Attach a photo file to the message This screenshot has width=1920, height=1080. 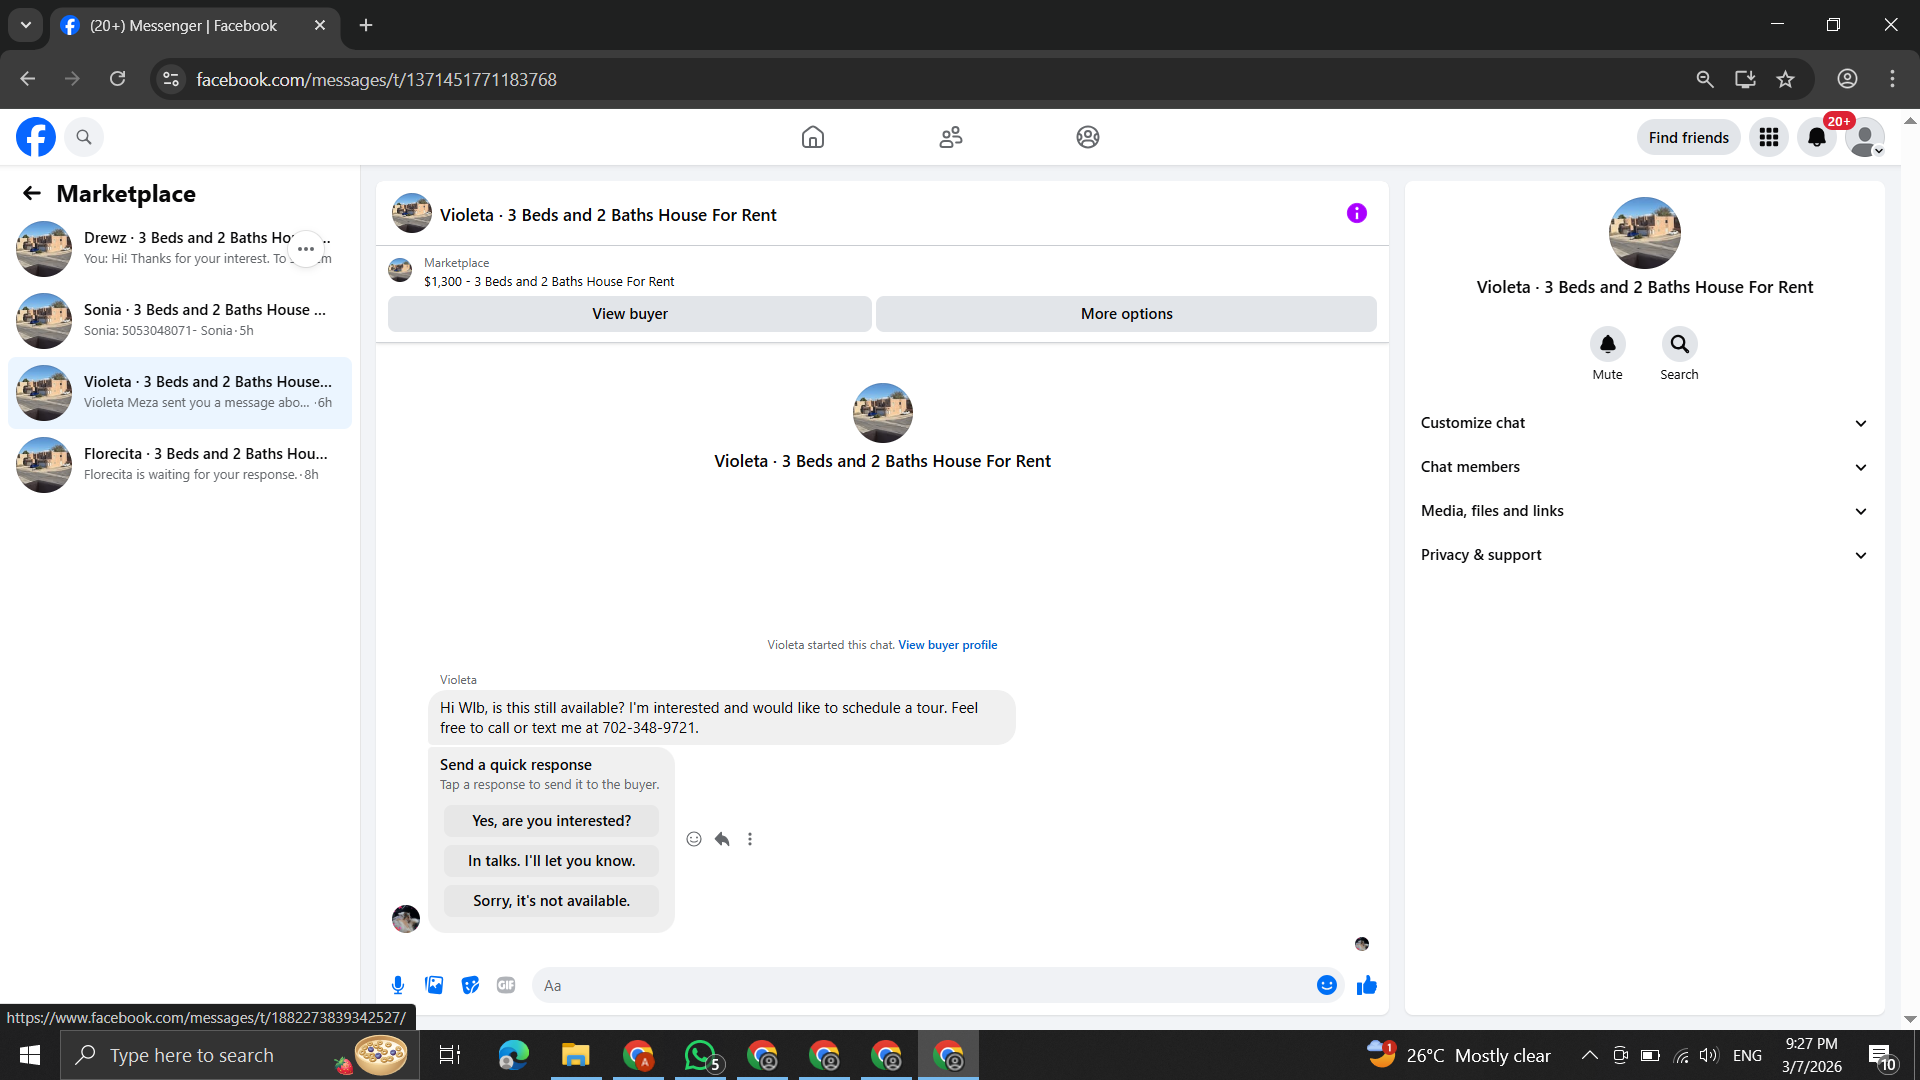tap(434, 985)
